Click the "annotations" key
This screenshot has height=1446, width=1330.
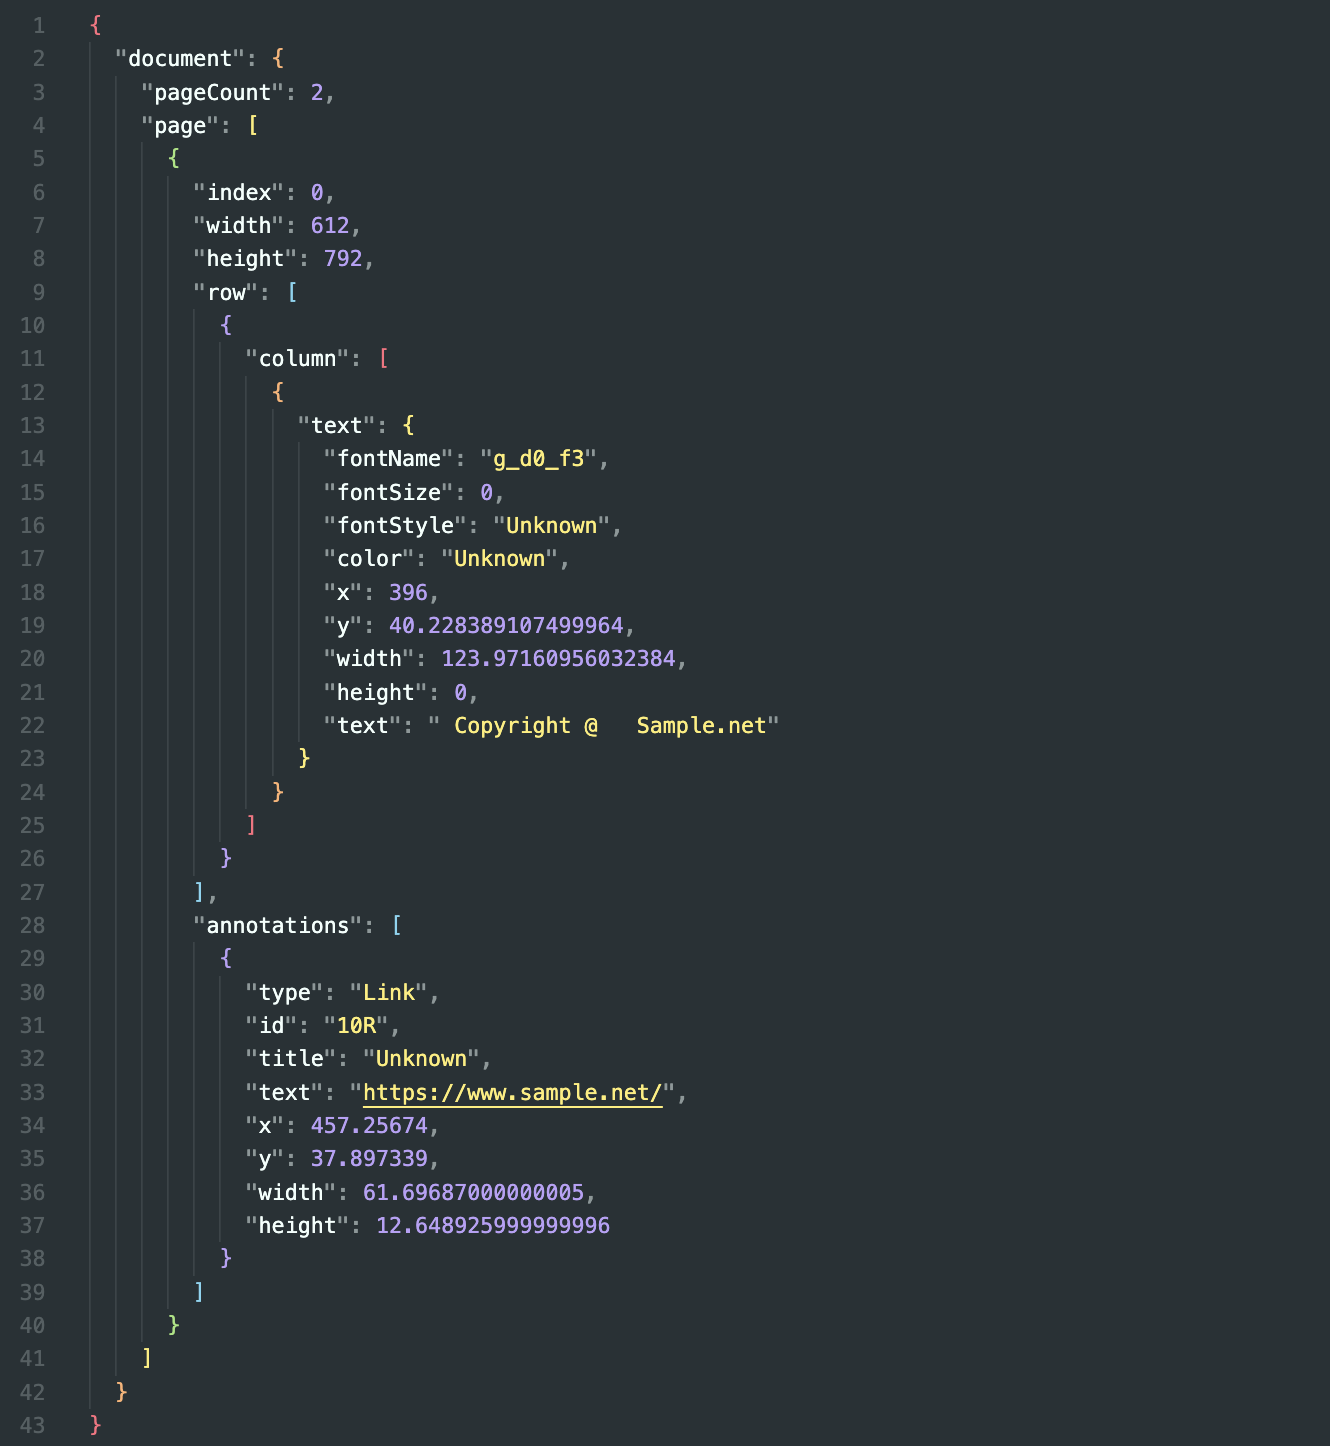278,925
